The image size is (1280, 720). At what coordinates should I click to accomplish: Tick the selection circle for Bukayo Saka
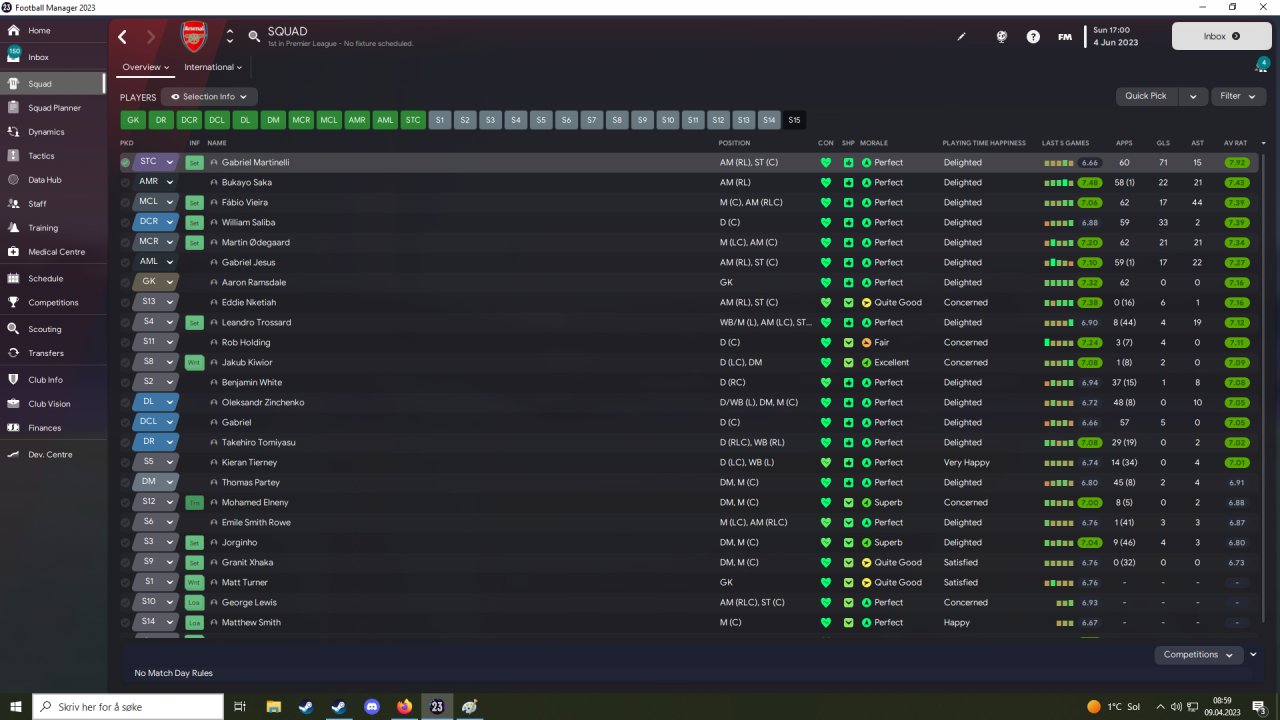[125, 182]
